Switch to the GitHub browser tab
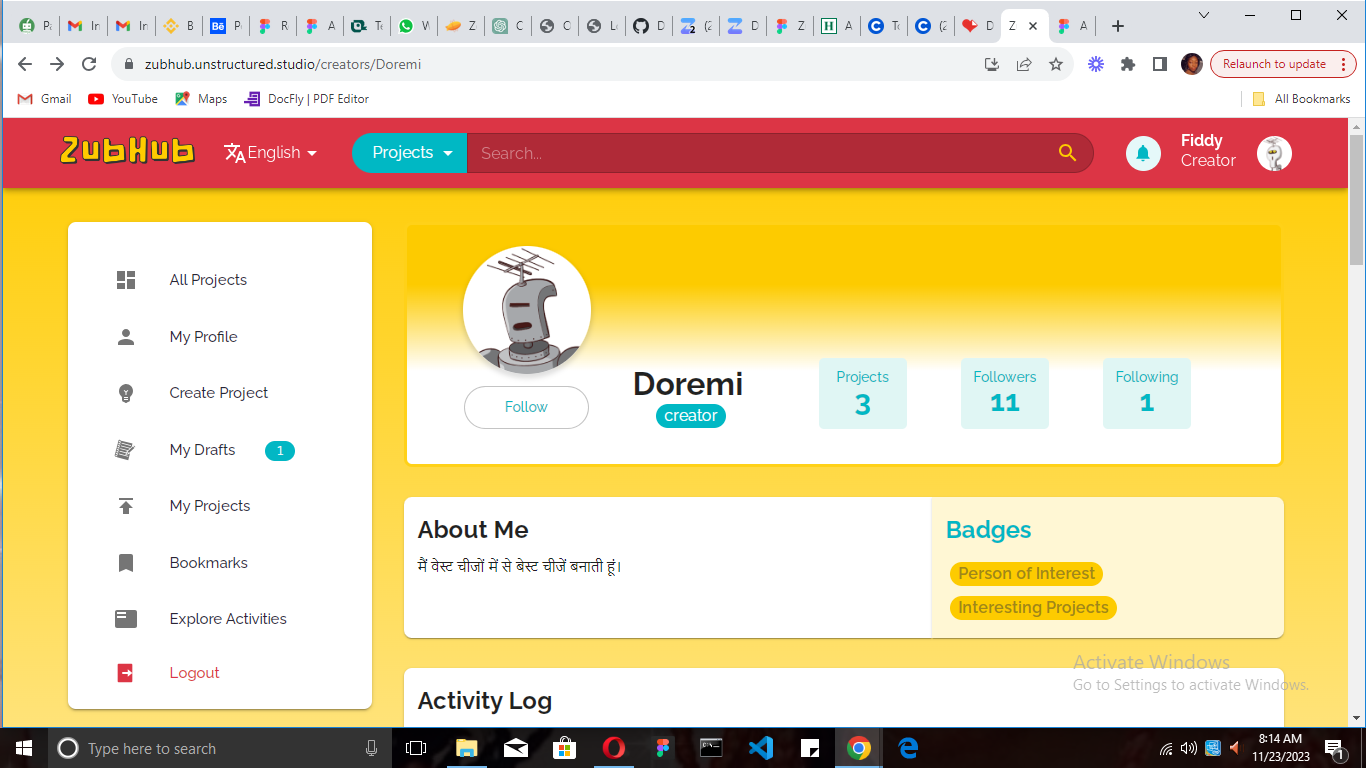The width and height of the screenshot is (1366, 768). pyautogui.click(x=649, y=27)
